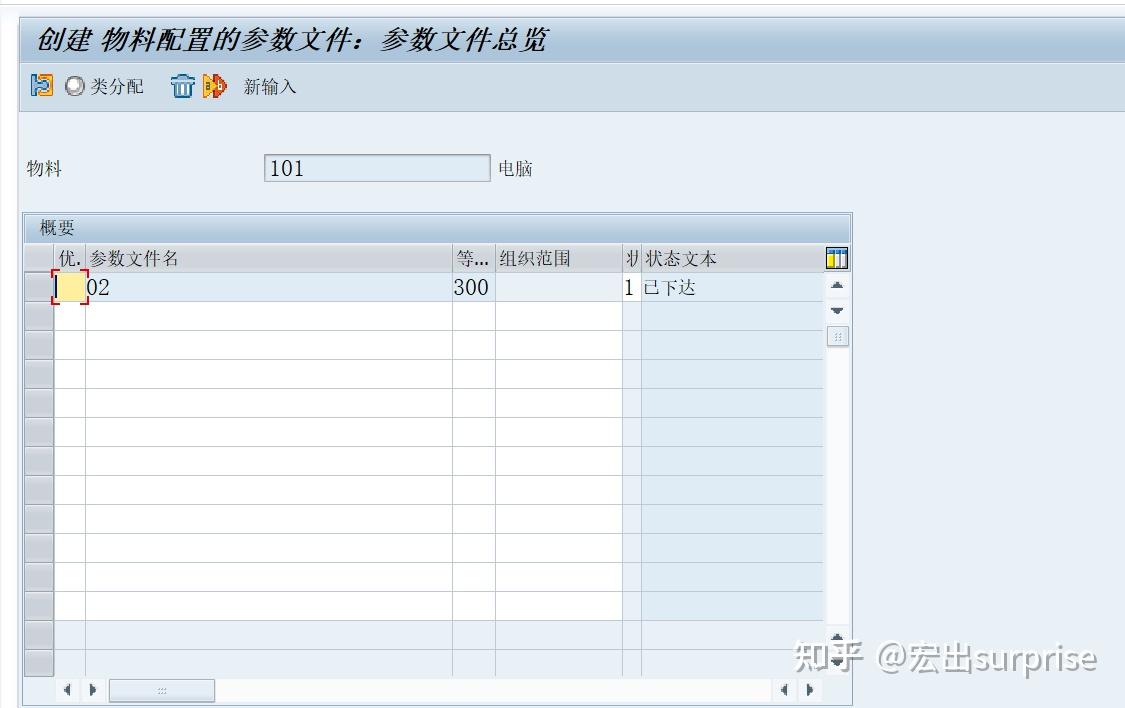Click the right arrow of horizontal scrollbar
This screenshot has width=1125, height=708.
click(93, 690)
